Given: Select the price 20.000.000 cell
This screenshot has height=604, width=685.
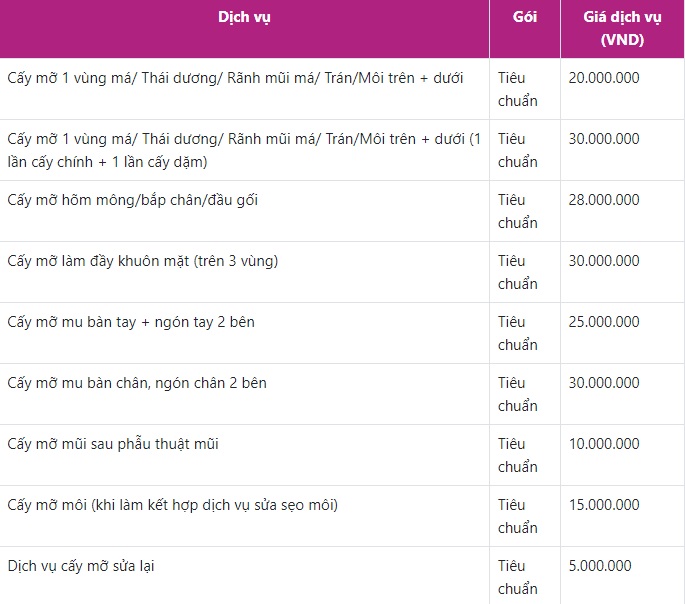Looking at the screenshot, I should 603,78.
